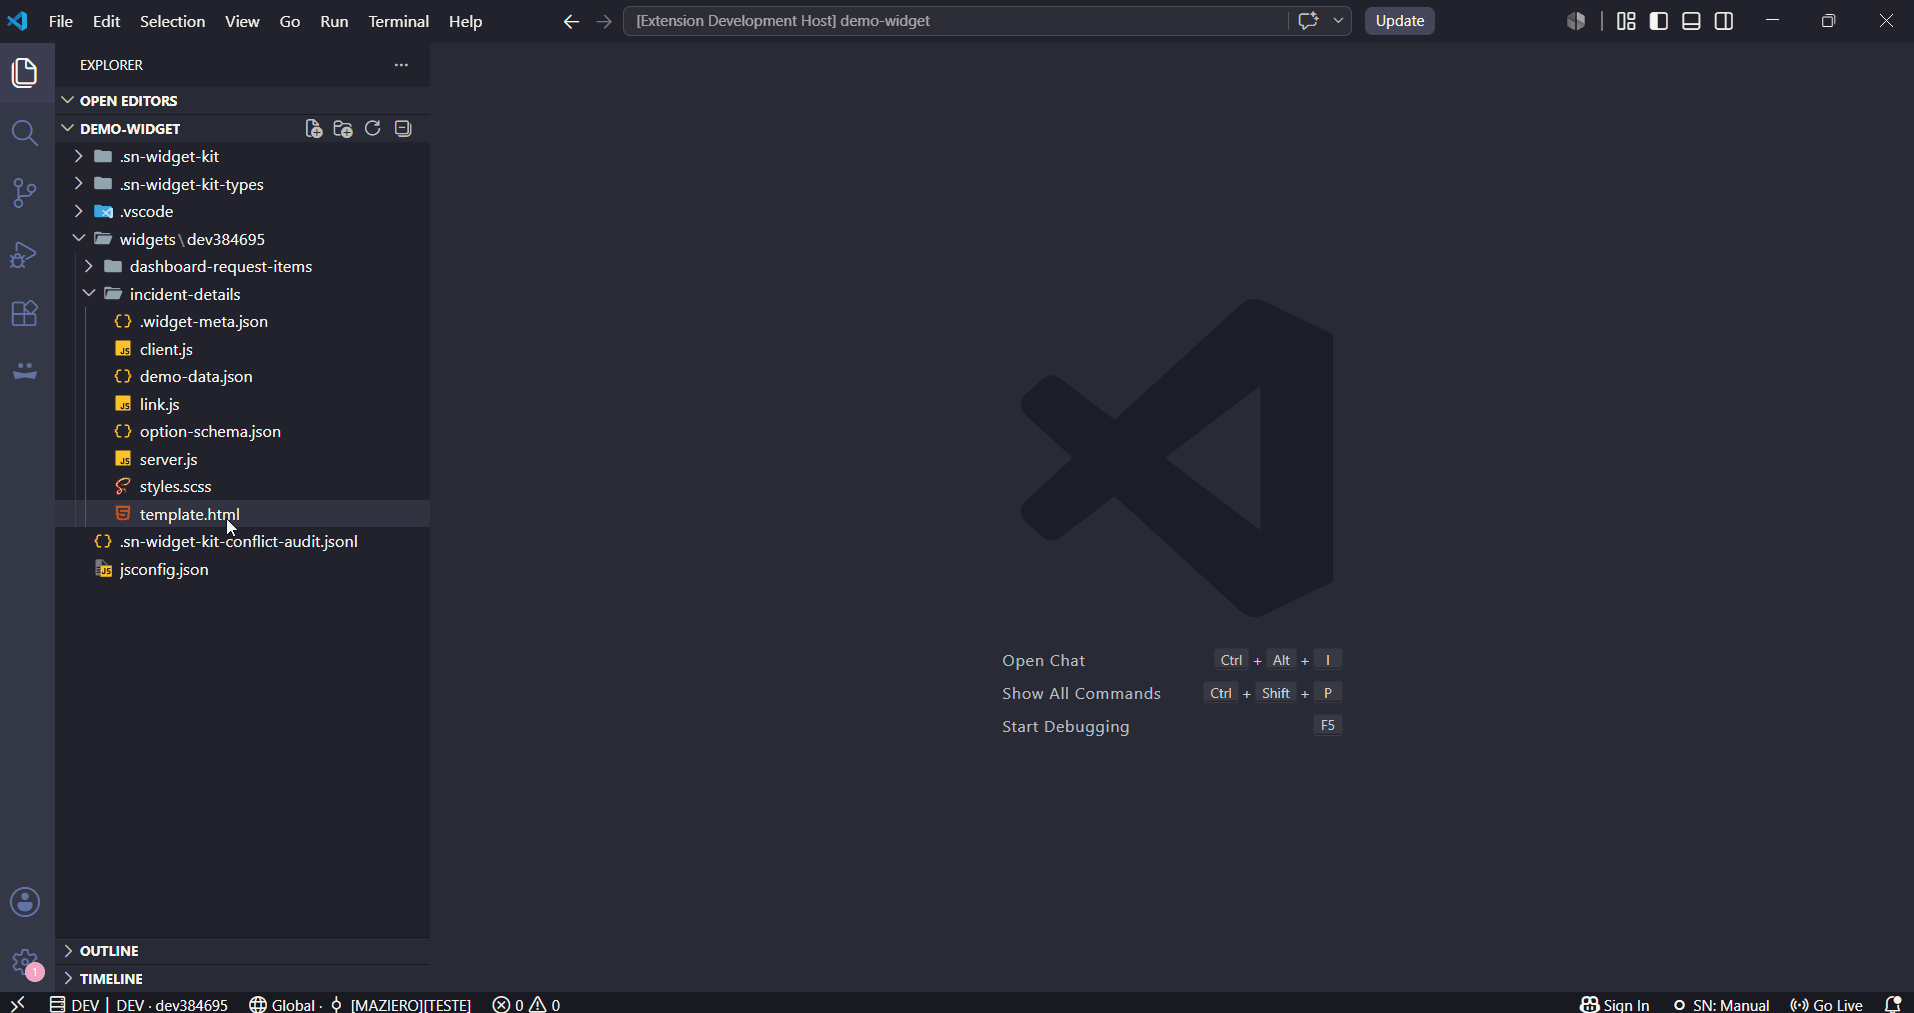Open the Manage gear icon
This screenshot has width=1914, height=1013.
click(x=25, y=963)
